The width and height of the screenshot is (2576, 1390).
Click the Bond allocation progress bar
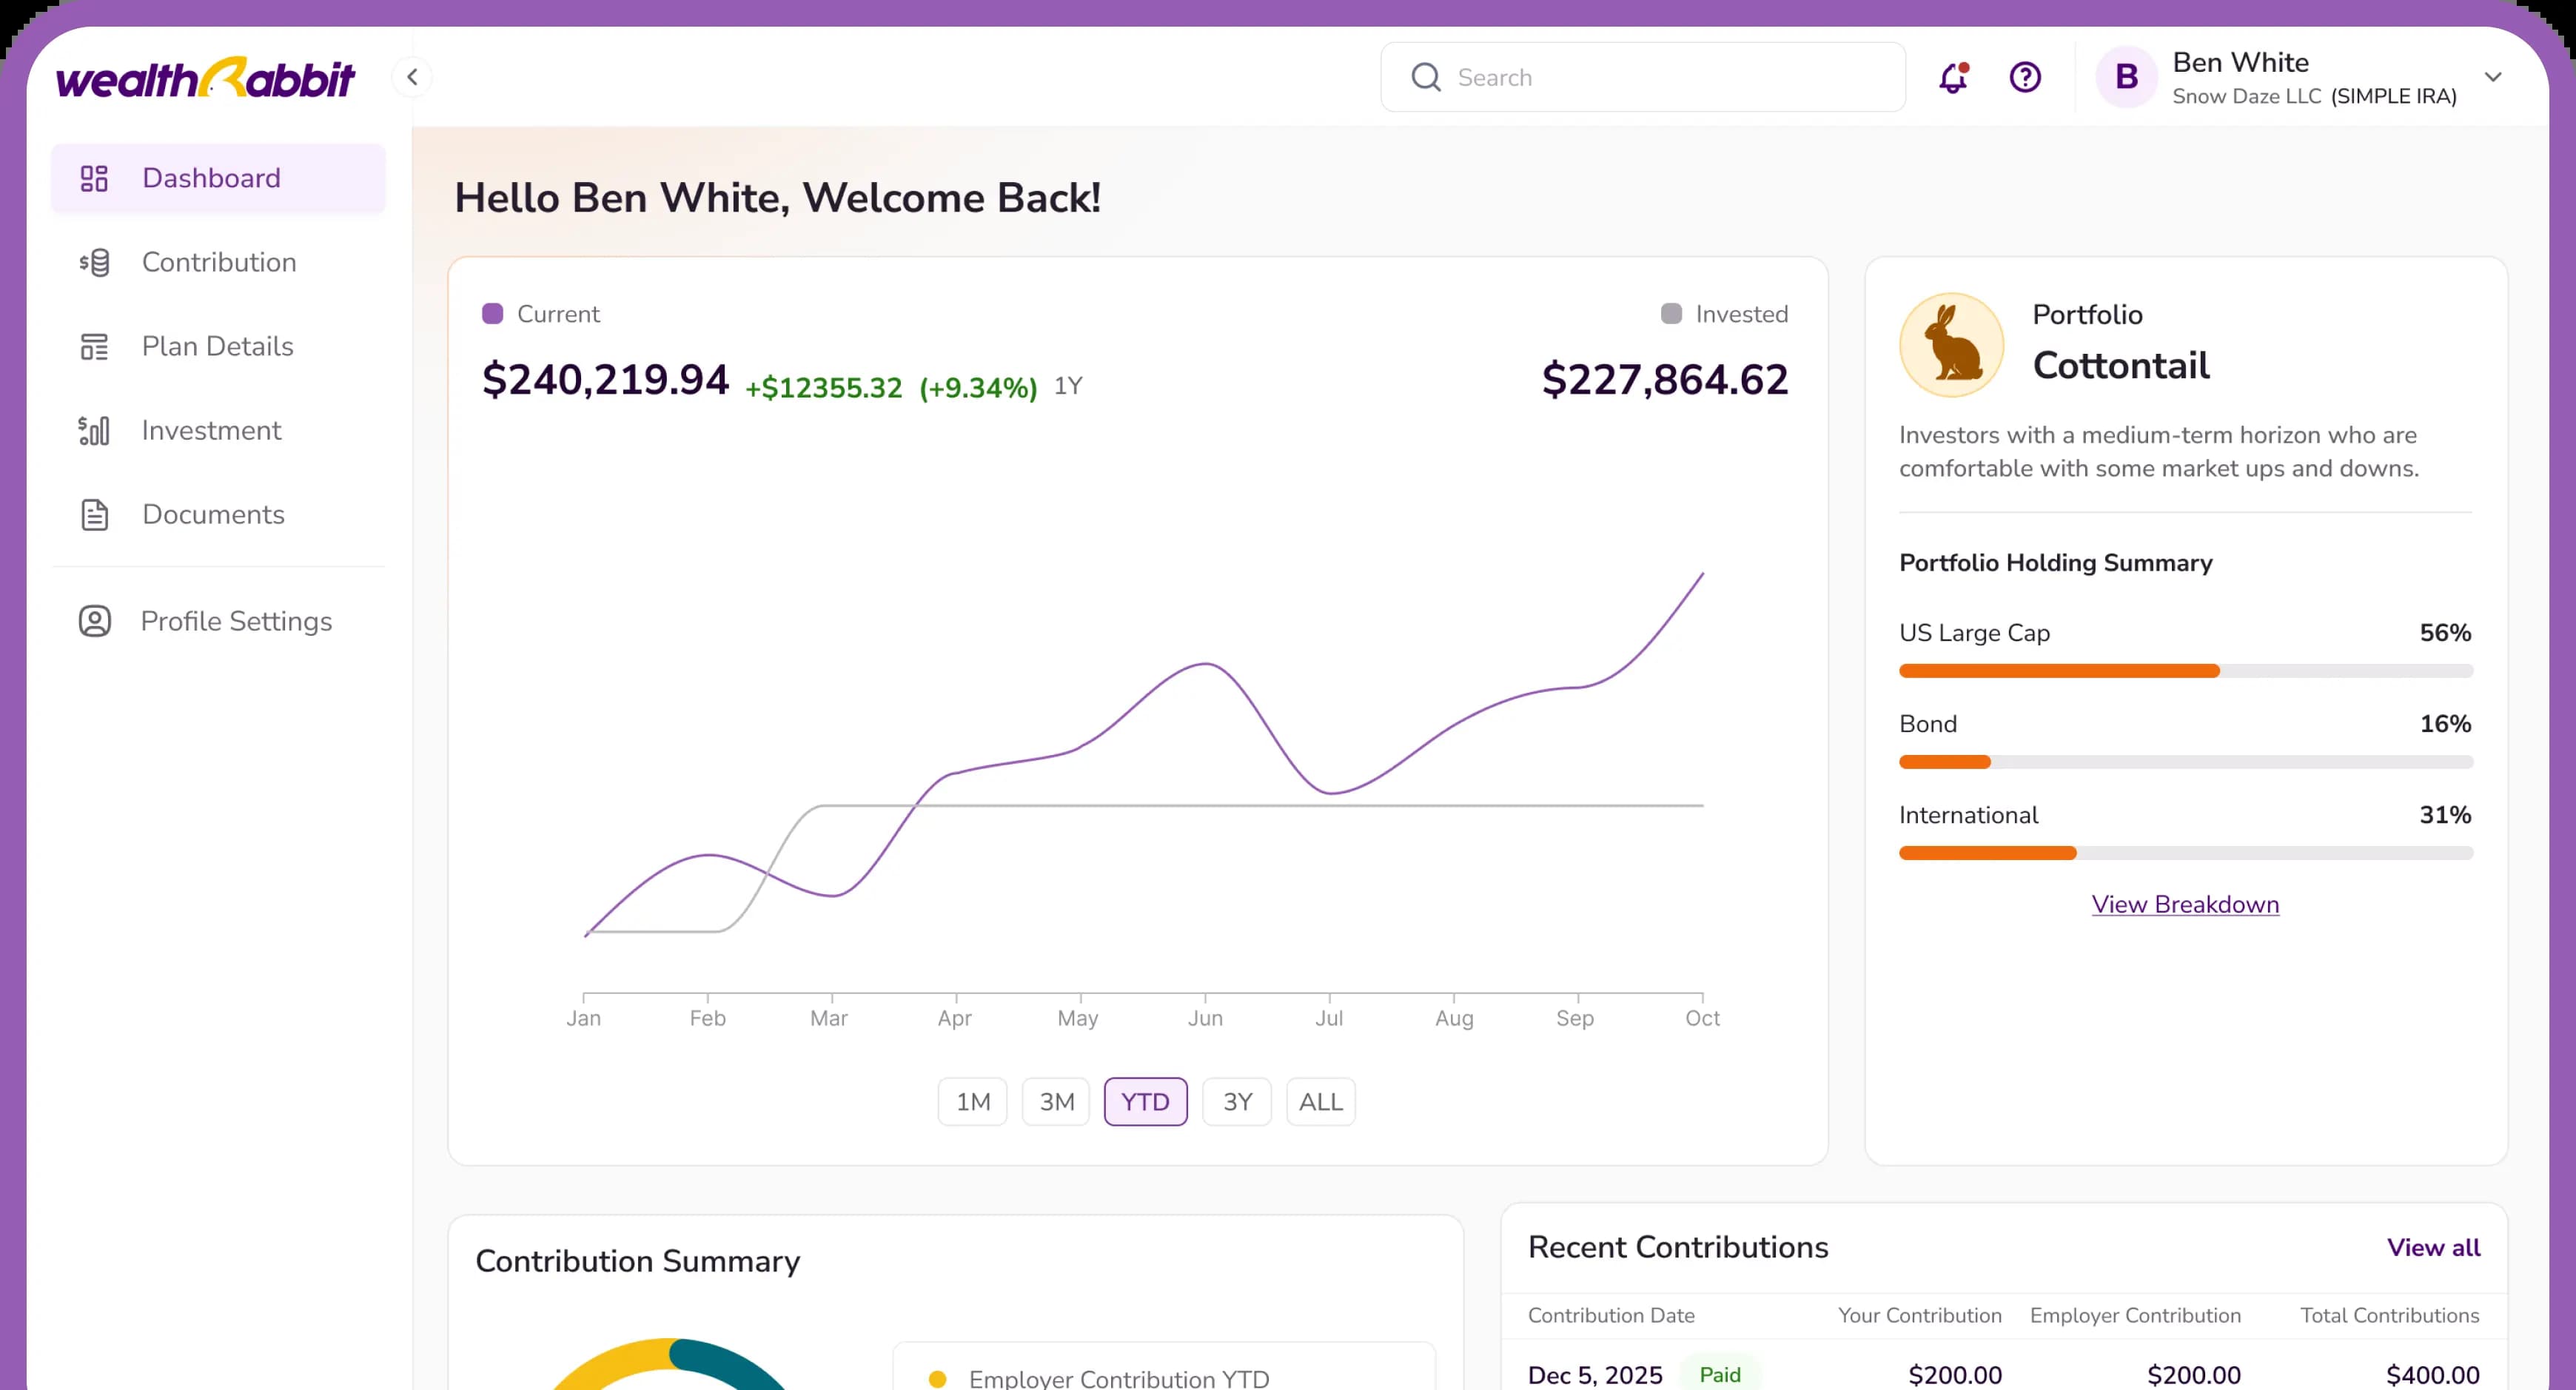[2186, 762]
